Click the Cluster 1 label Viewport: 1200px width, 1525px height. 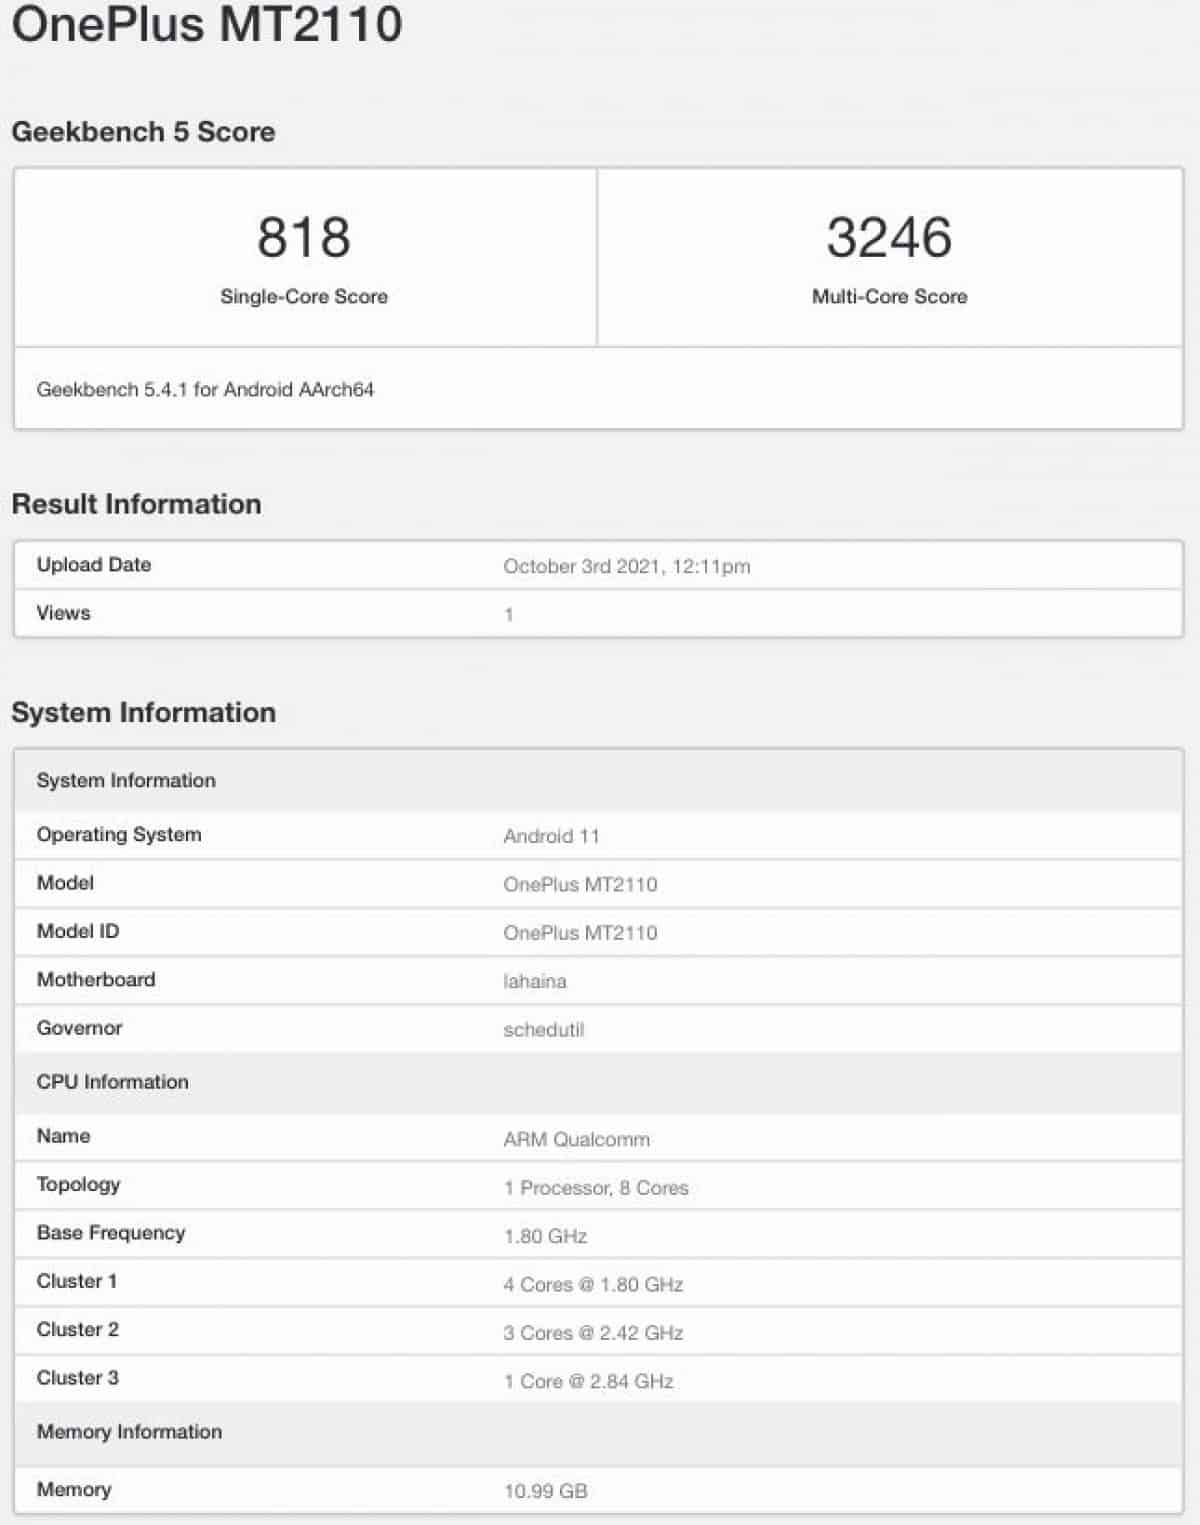77,1282
